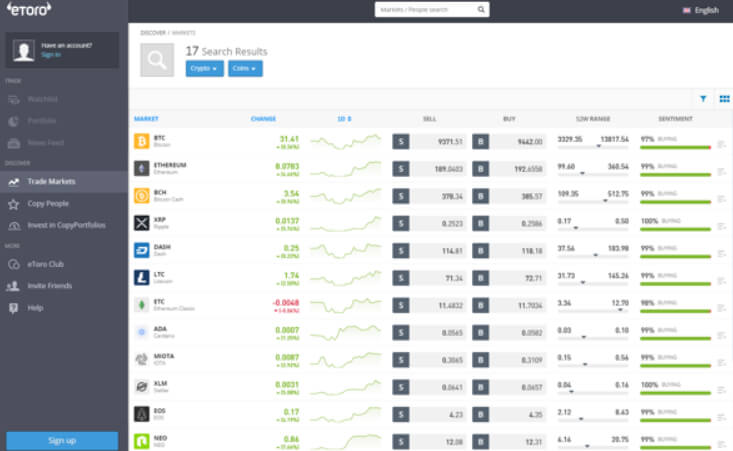Open the row options icon for DASH
The width and height of the screenshot is (733, 451).
pos(722,253)
